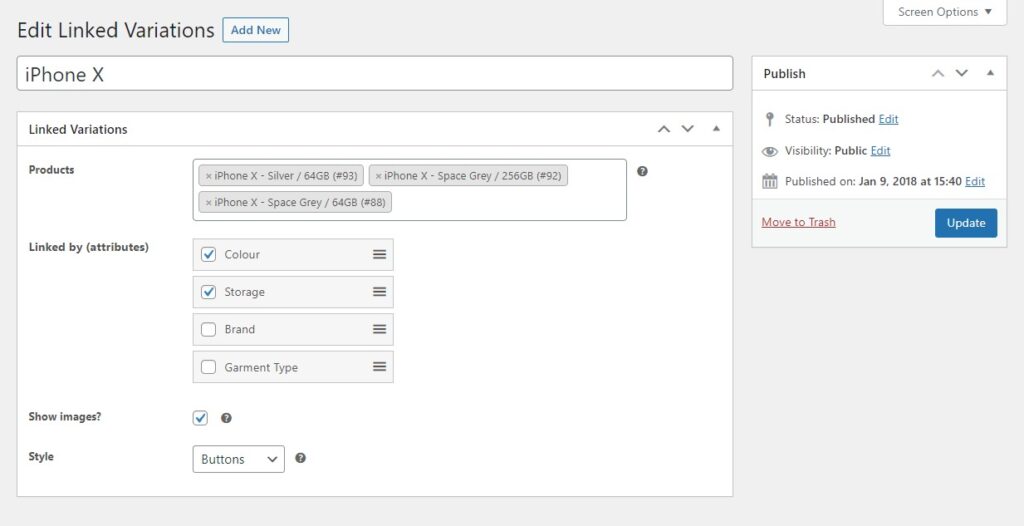Grab the Brand row reorder handle
1024x526 pixels.
[379, 329]
